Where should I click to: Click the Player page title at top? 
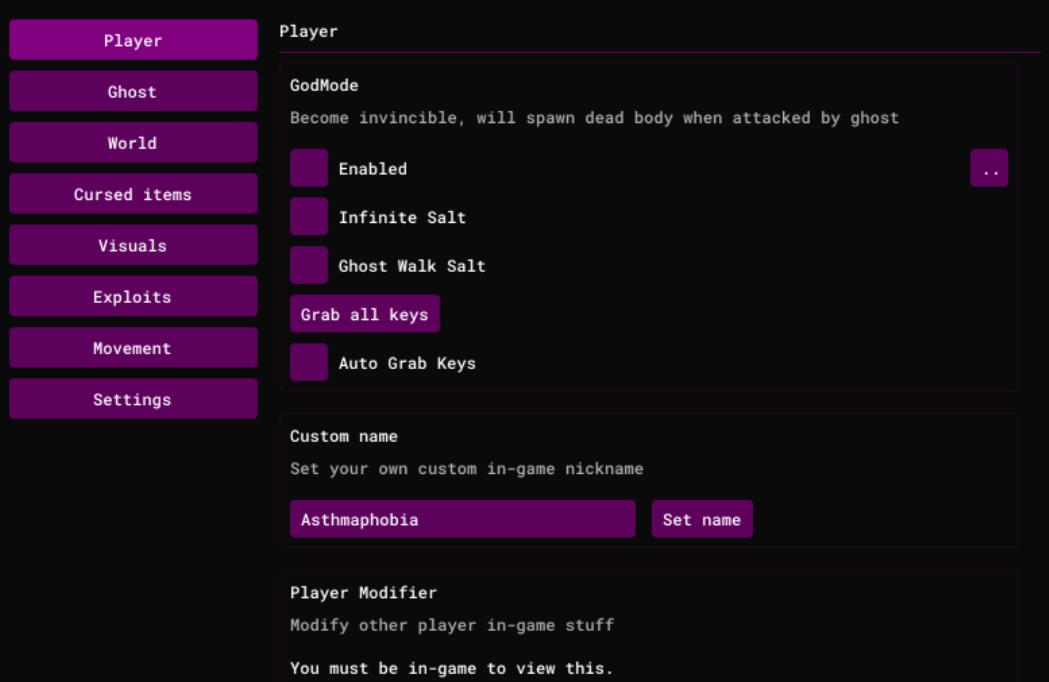click(308, 31)
